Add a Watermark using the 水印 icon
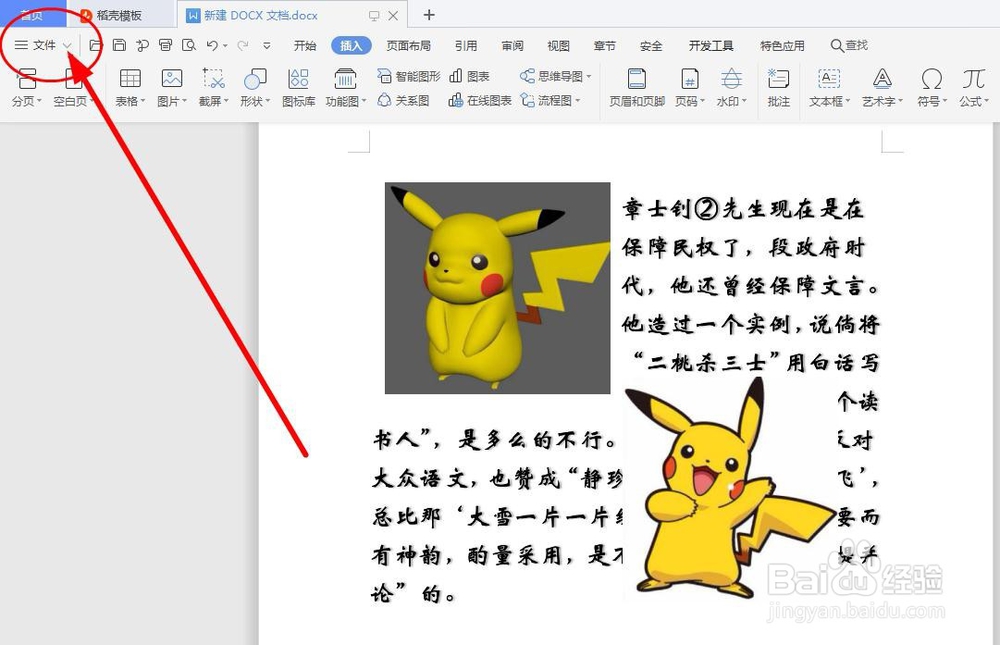 tap(731, 85)
